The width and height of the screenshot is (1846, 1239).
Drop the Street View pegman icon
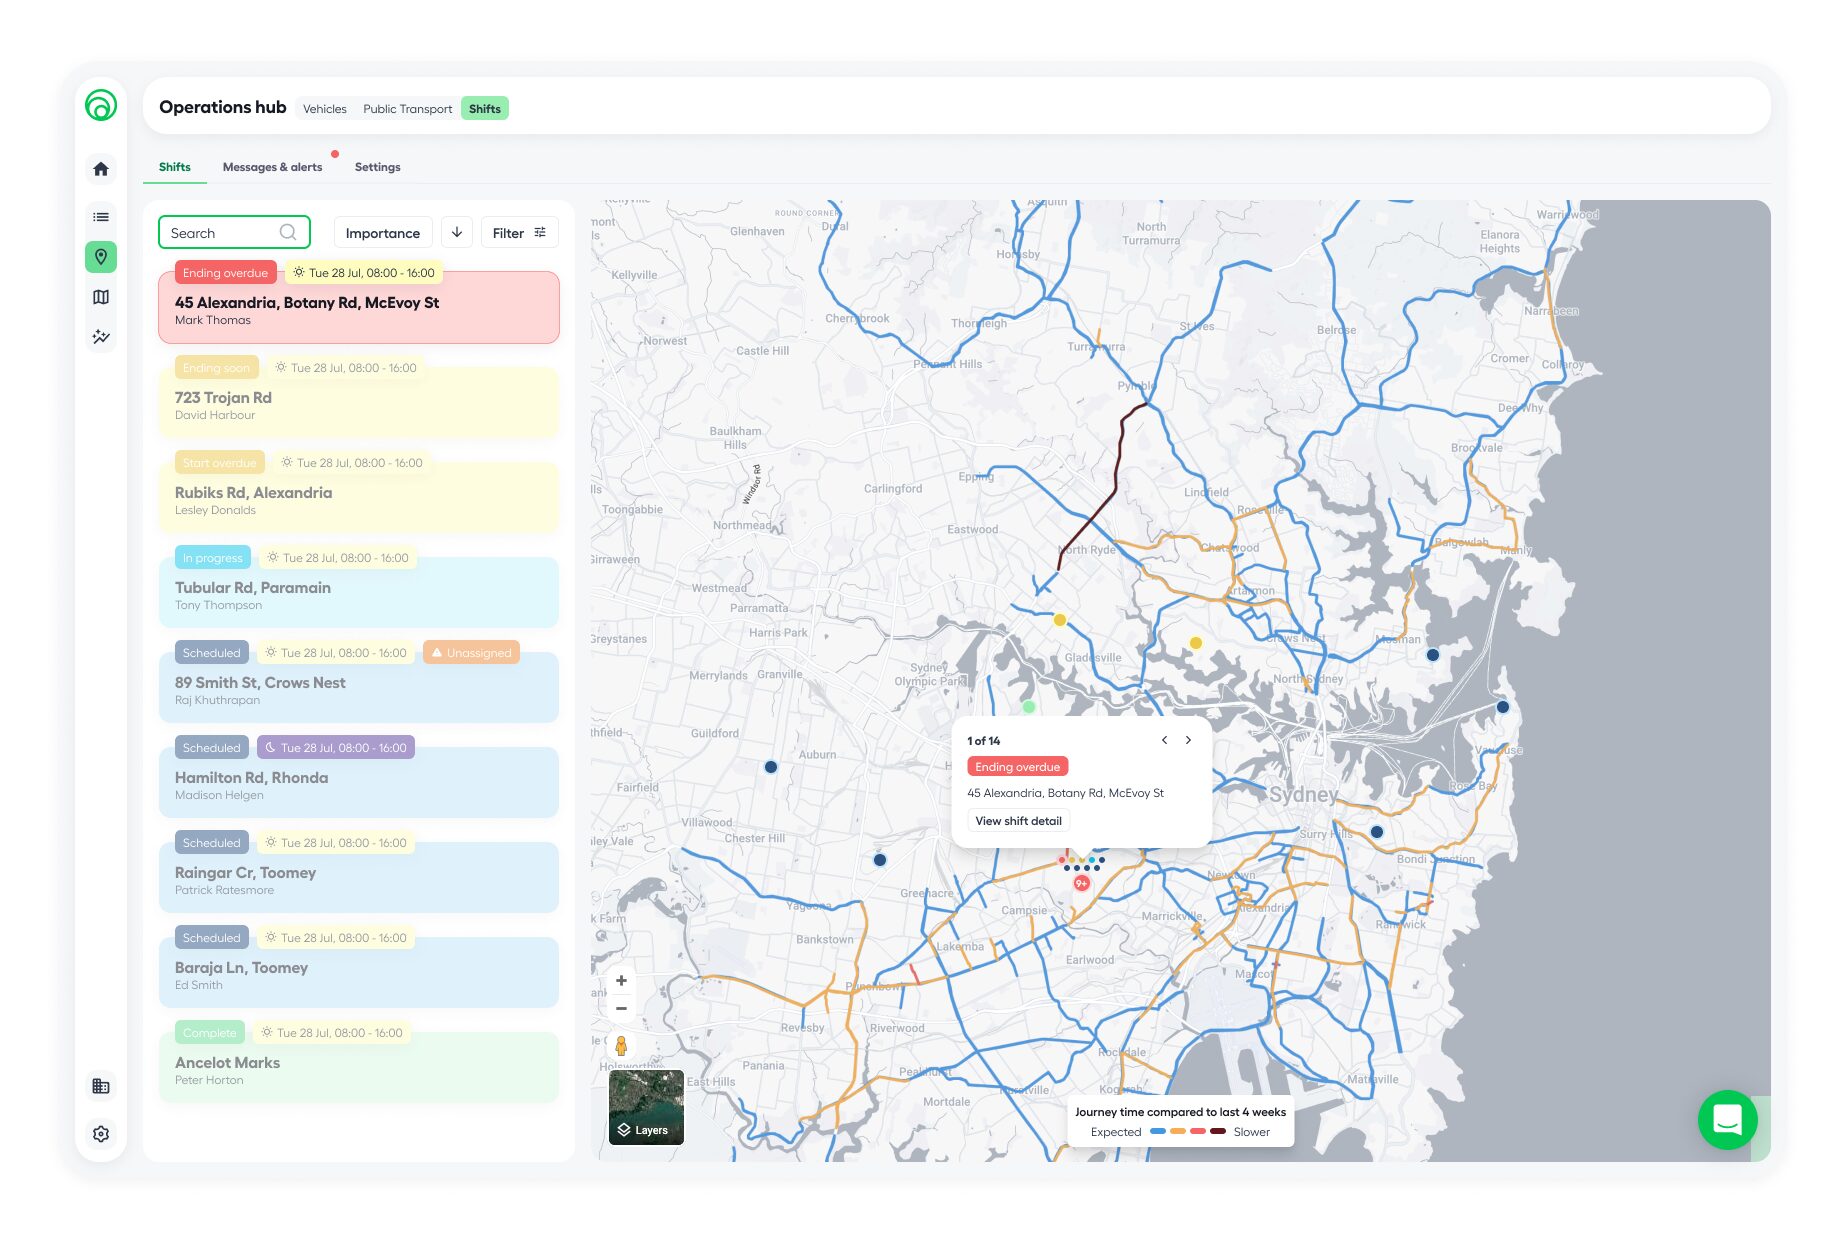coord(621,1046)
